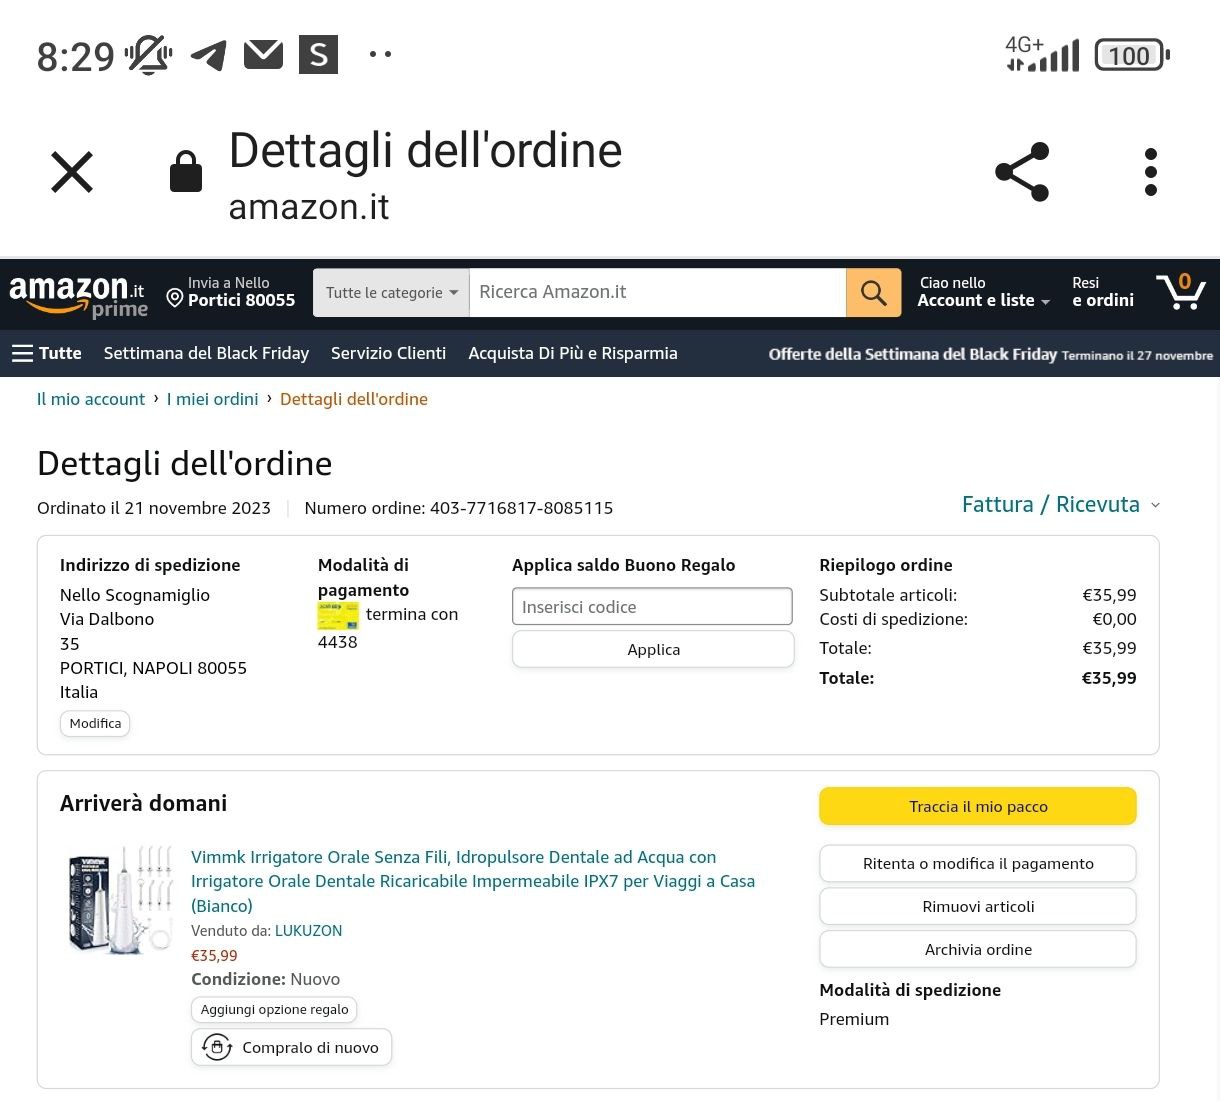Tap the padlock site security icon
The width and height of the screenshot is (1220, 1101).
(x=186, y=172)
